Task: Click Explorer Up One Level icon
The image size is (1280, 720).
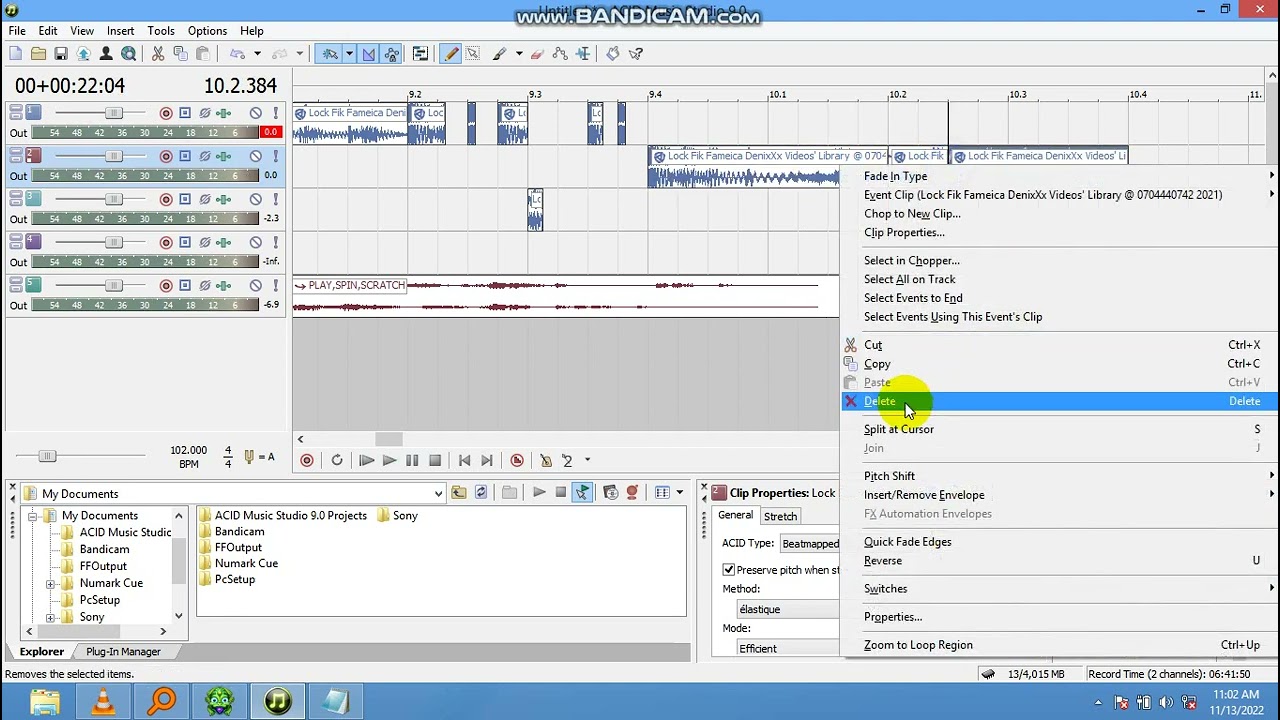Action: click(x=458, y=493)
